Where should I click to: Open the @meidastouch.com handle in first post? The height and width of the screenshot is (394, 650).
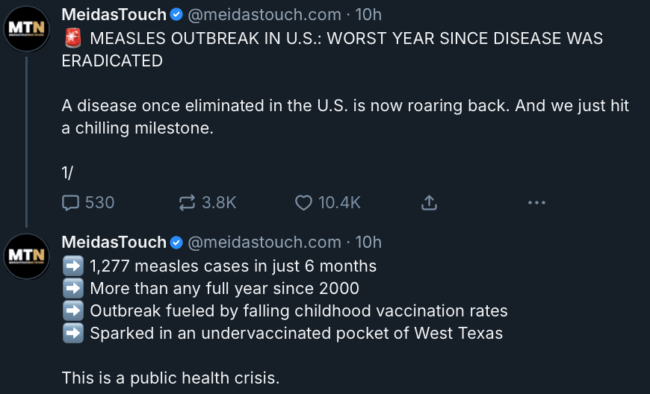pos(264,15)
